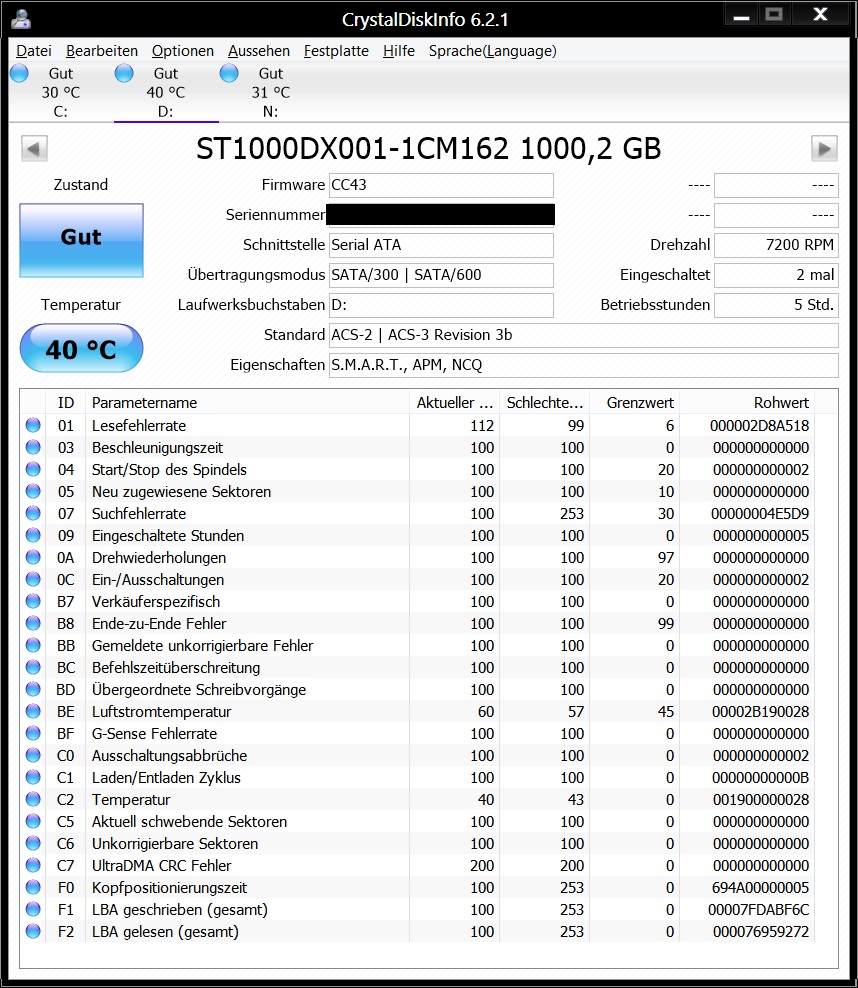Click the Laufwerksbuchstaben field D:
Image resolution: width=858 pixels, height=988 pixels.
click(441, 305)
